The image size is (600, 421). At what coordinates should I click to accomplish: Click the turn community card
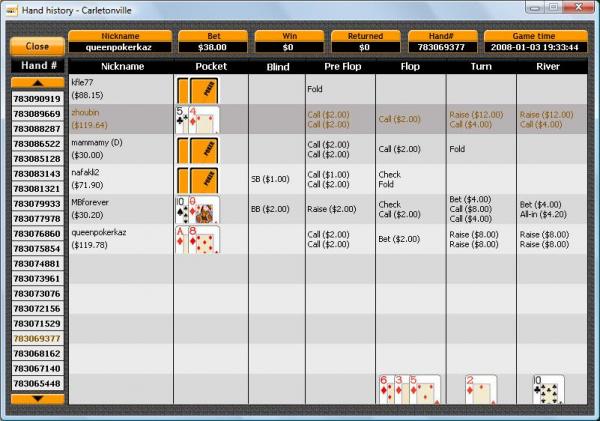pos(480,389)
